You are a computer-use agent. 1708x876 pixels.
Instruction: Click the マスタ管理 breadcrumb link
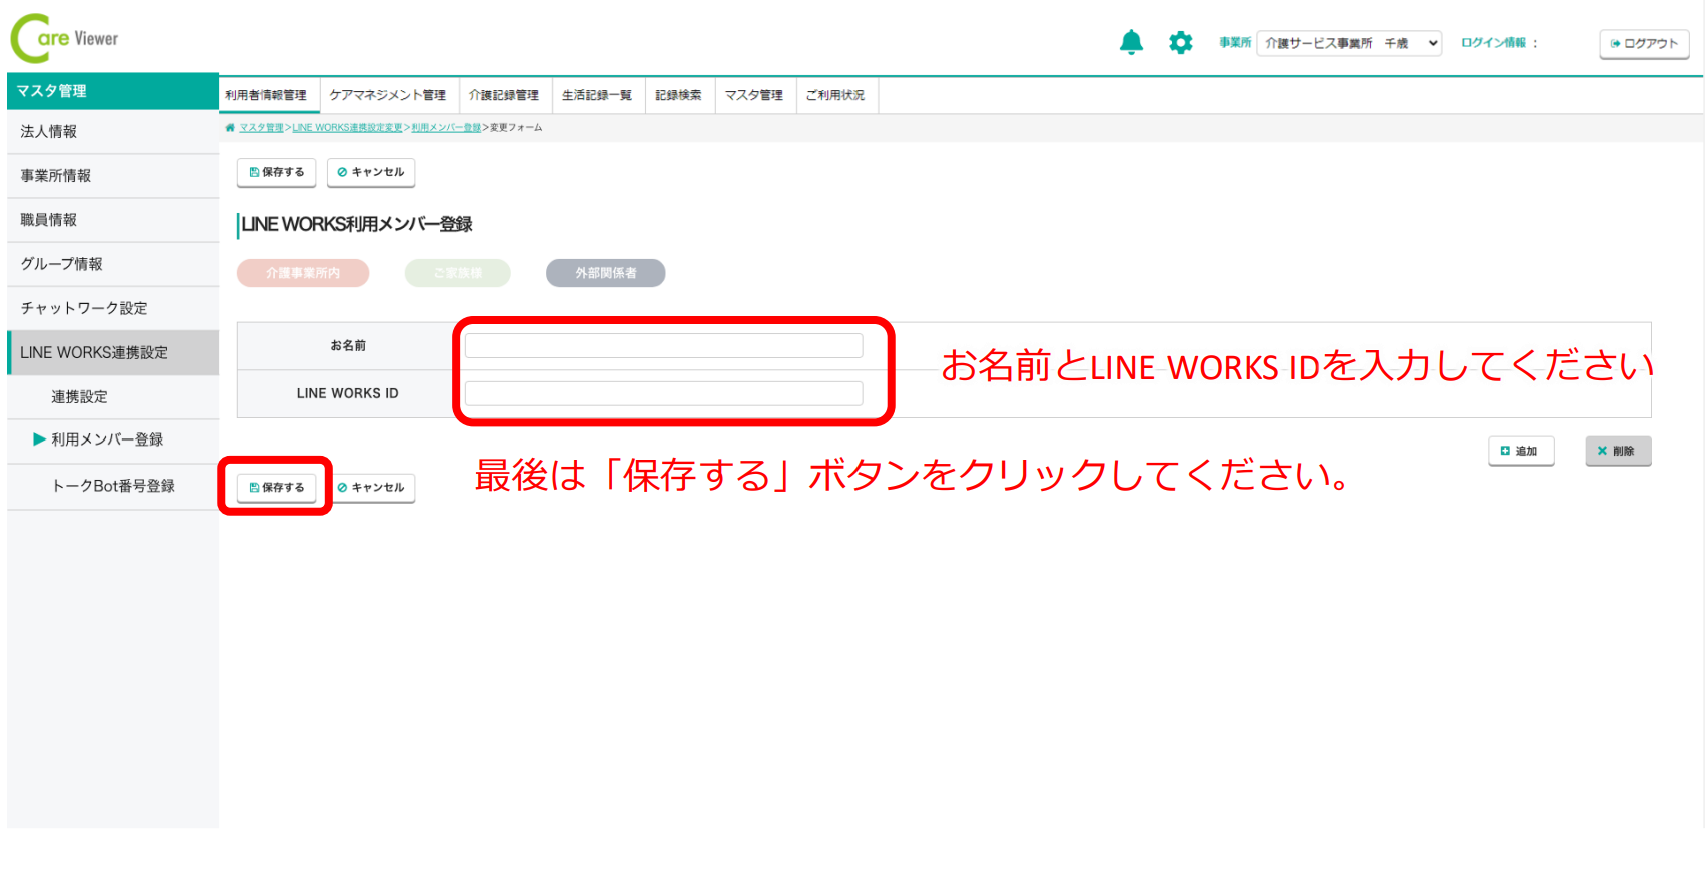coord(262,128)
